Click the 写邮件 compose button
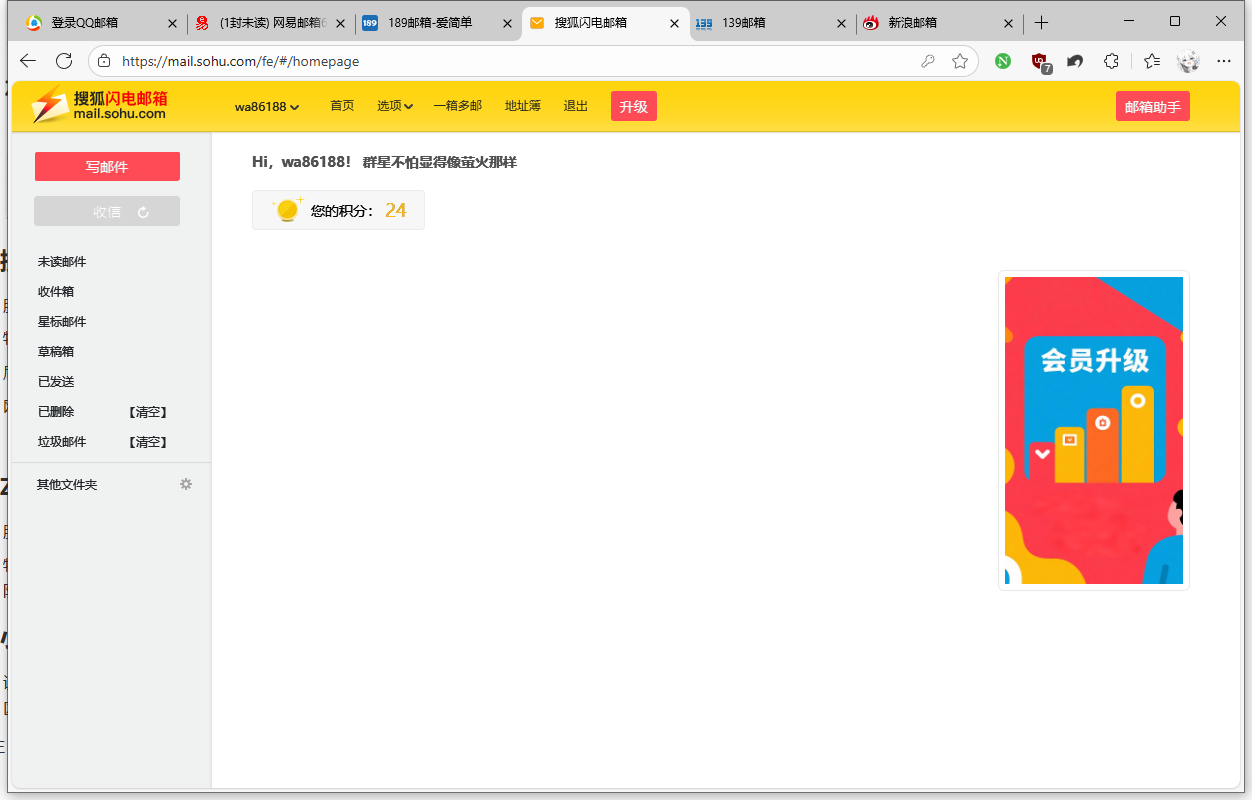This screenshot has width=1252, height=800. 107,167
